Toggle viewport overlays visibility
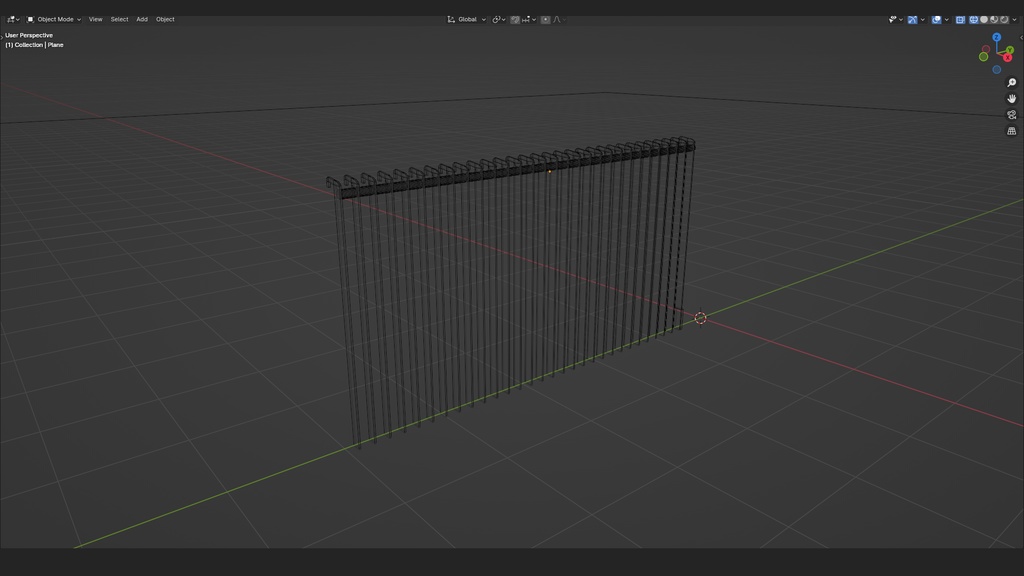This screenshot has height=576, width=1024. tap(935, 18)
